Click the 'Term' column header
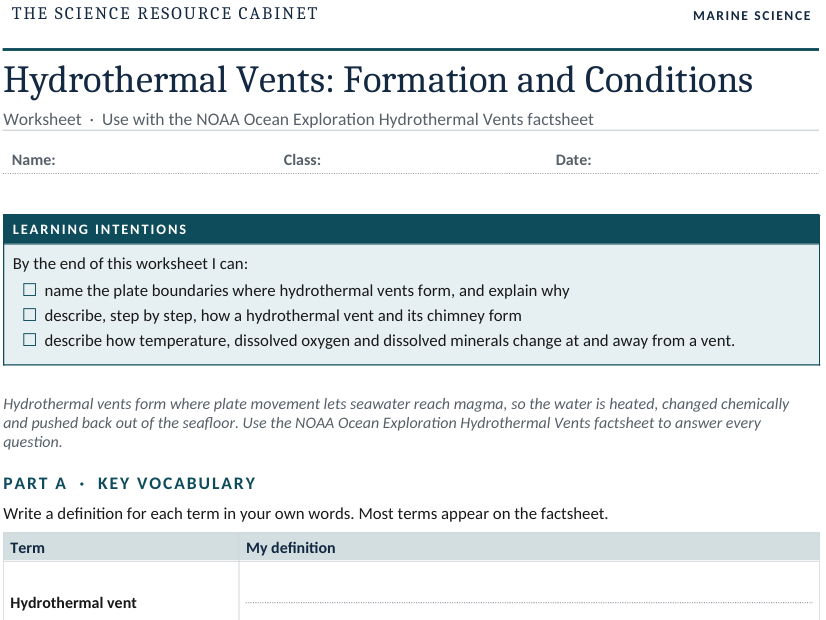This screenshot has width=826, height=620. pyautogui.click(x=27, y=548)
